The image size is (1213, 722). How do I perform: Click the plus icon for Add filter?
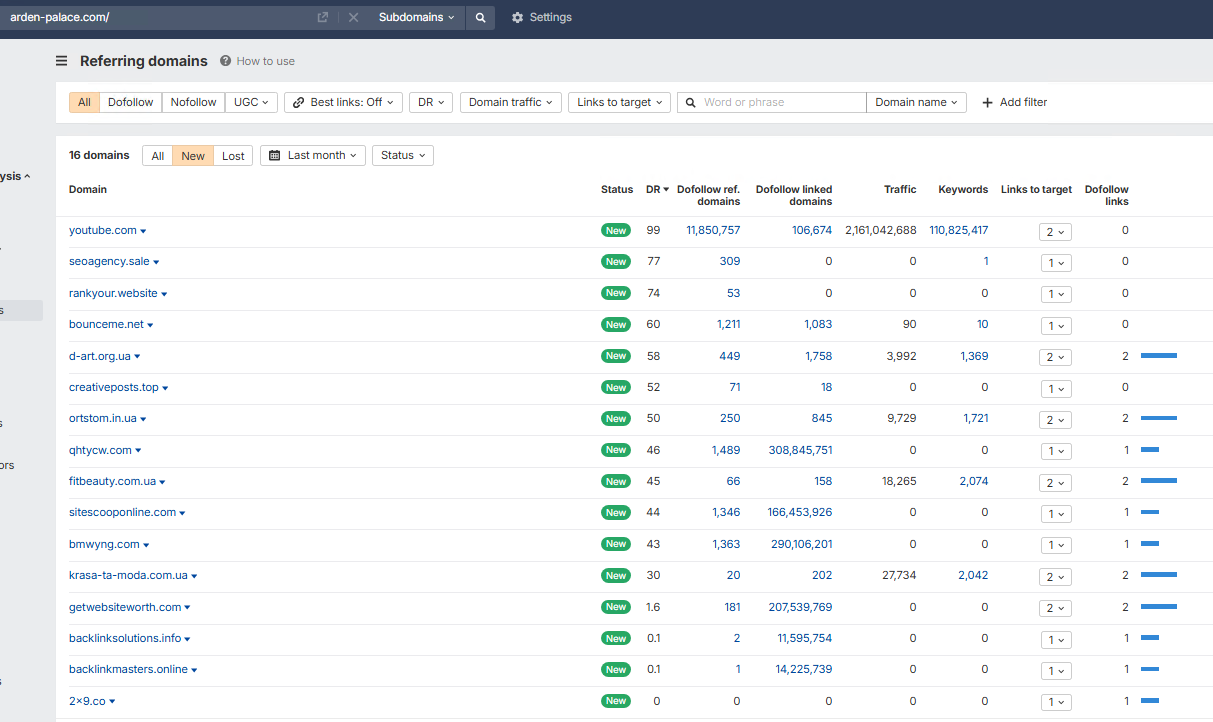(988, 102)
